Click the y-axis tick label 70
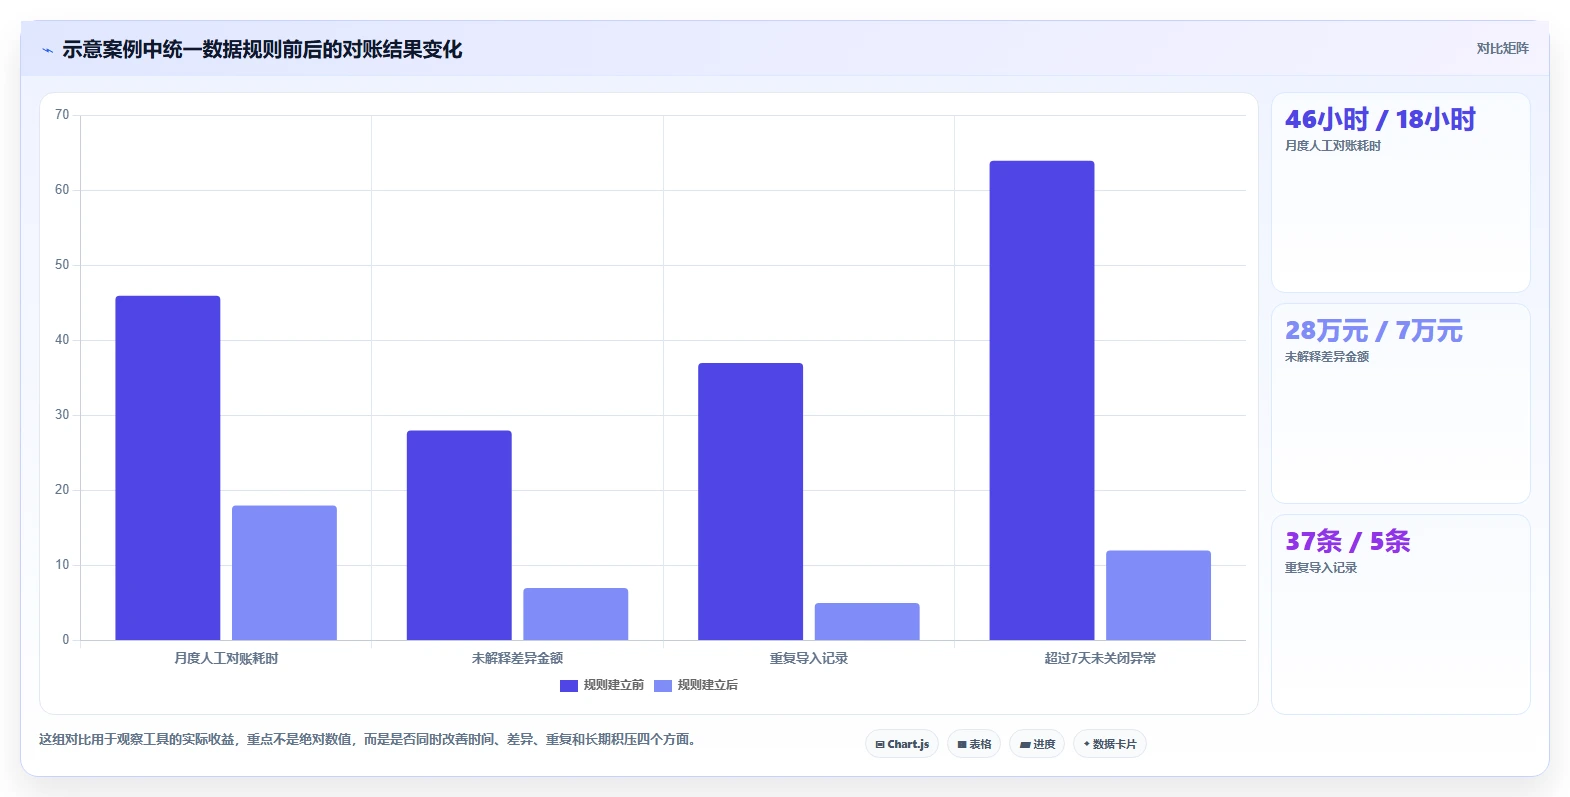The image size is (1570, 797). click(x=62, y=115)
